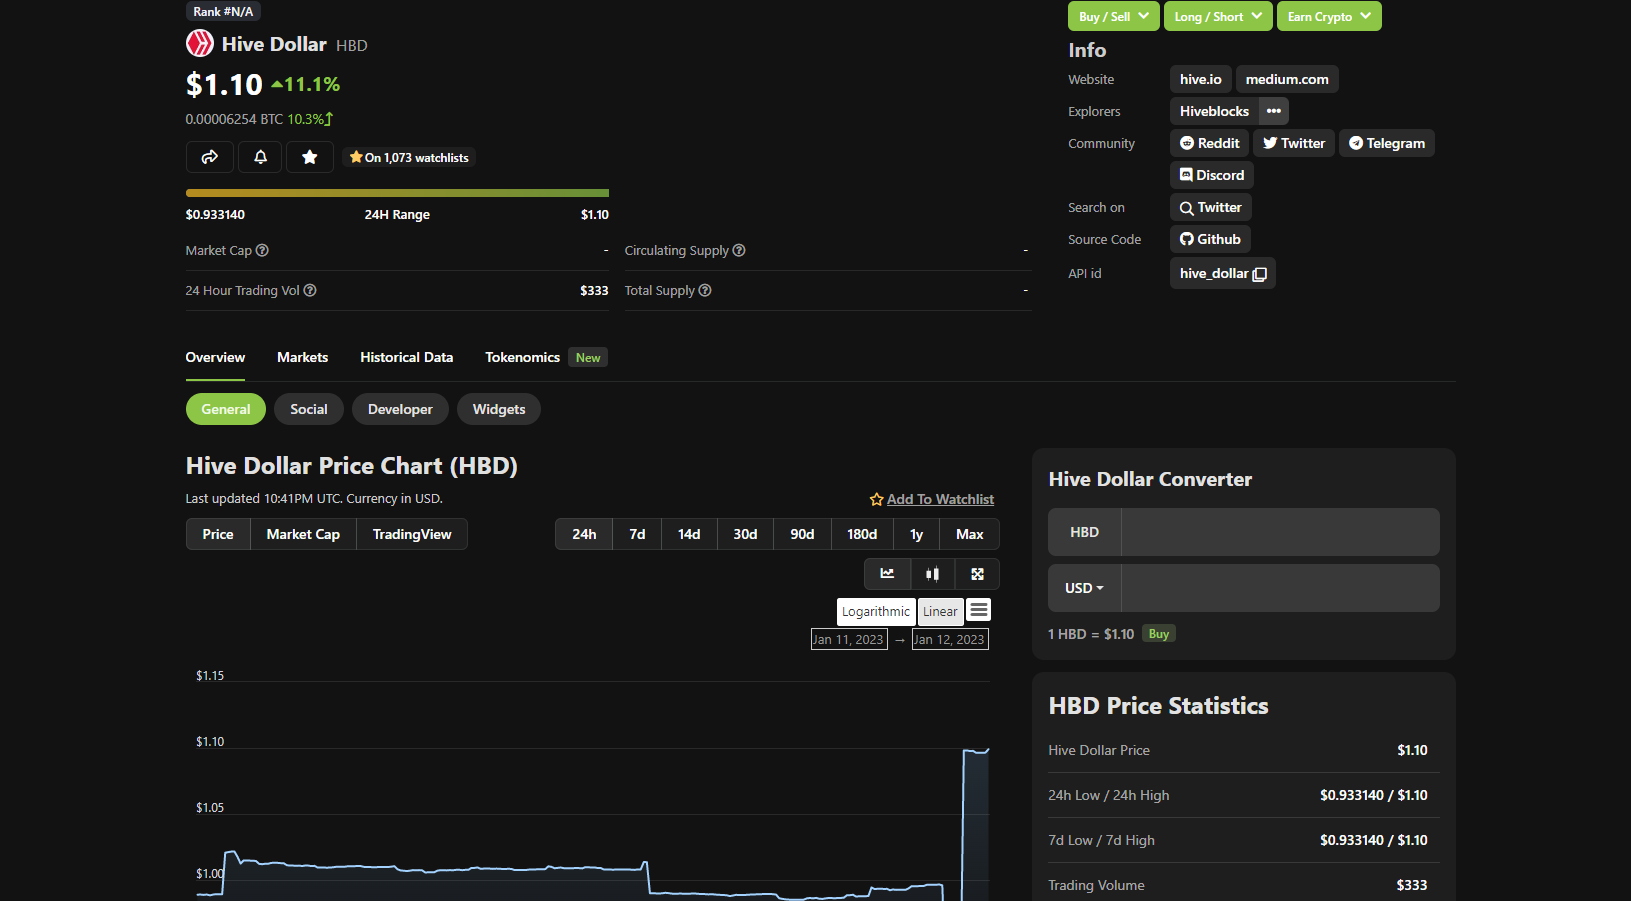Expand the Buy / Sell dropdown
Screen dimensions: 1631x901
[x=1114, y=16]
